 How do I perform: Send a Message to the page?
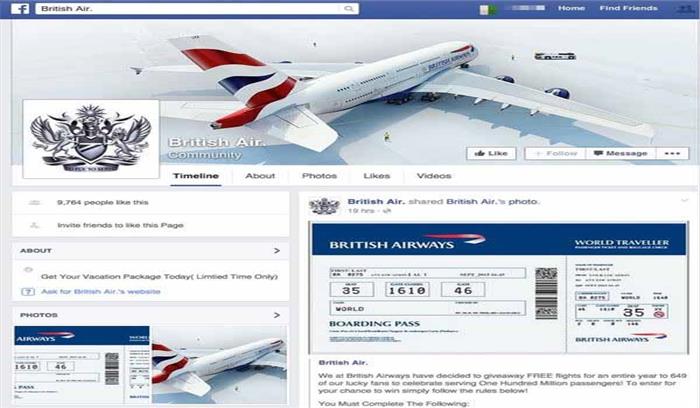(x=621, y=153)
